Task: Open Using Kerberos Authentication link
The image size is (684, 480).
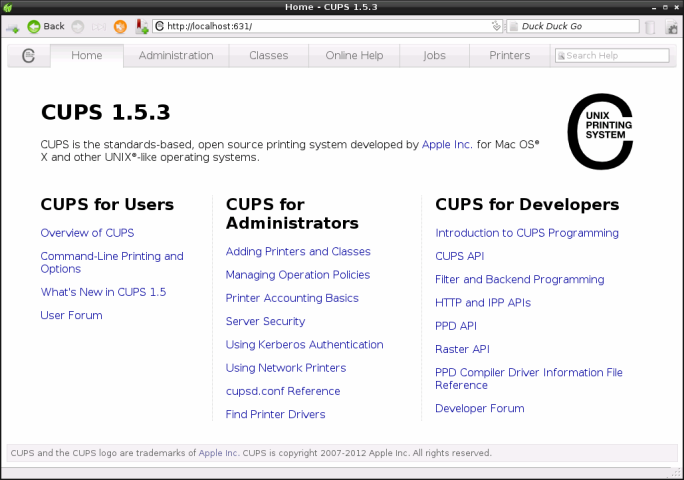Action: point(304,344)
